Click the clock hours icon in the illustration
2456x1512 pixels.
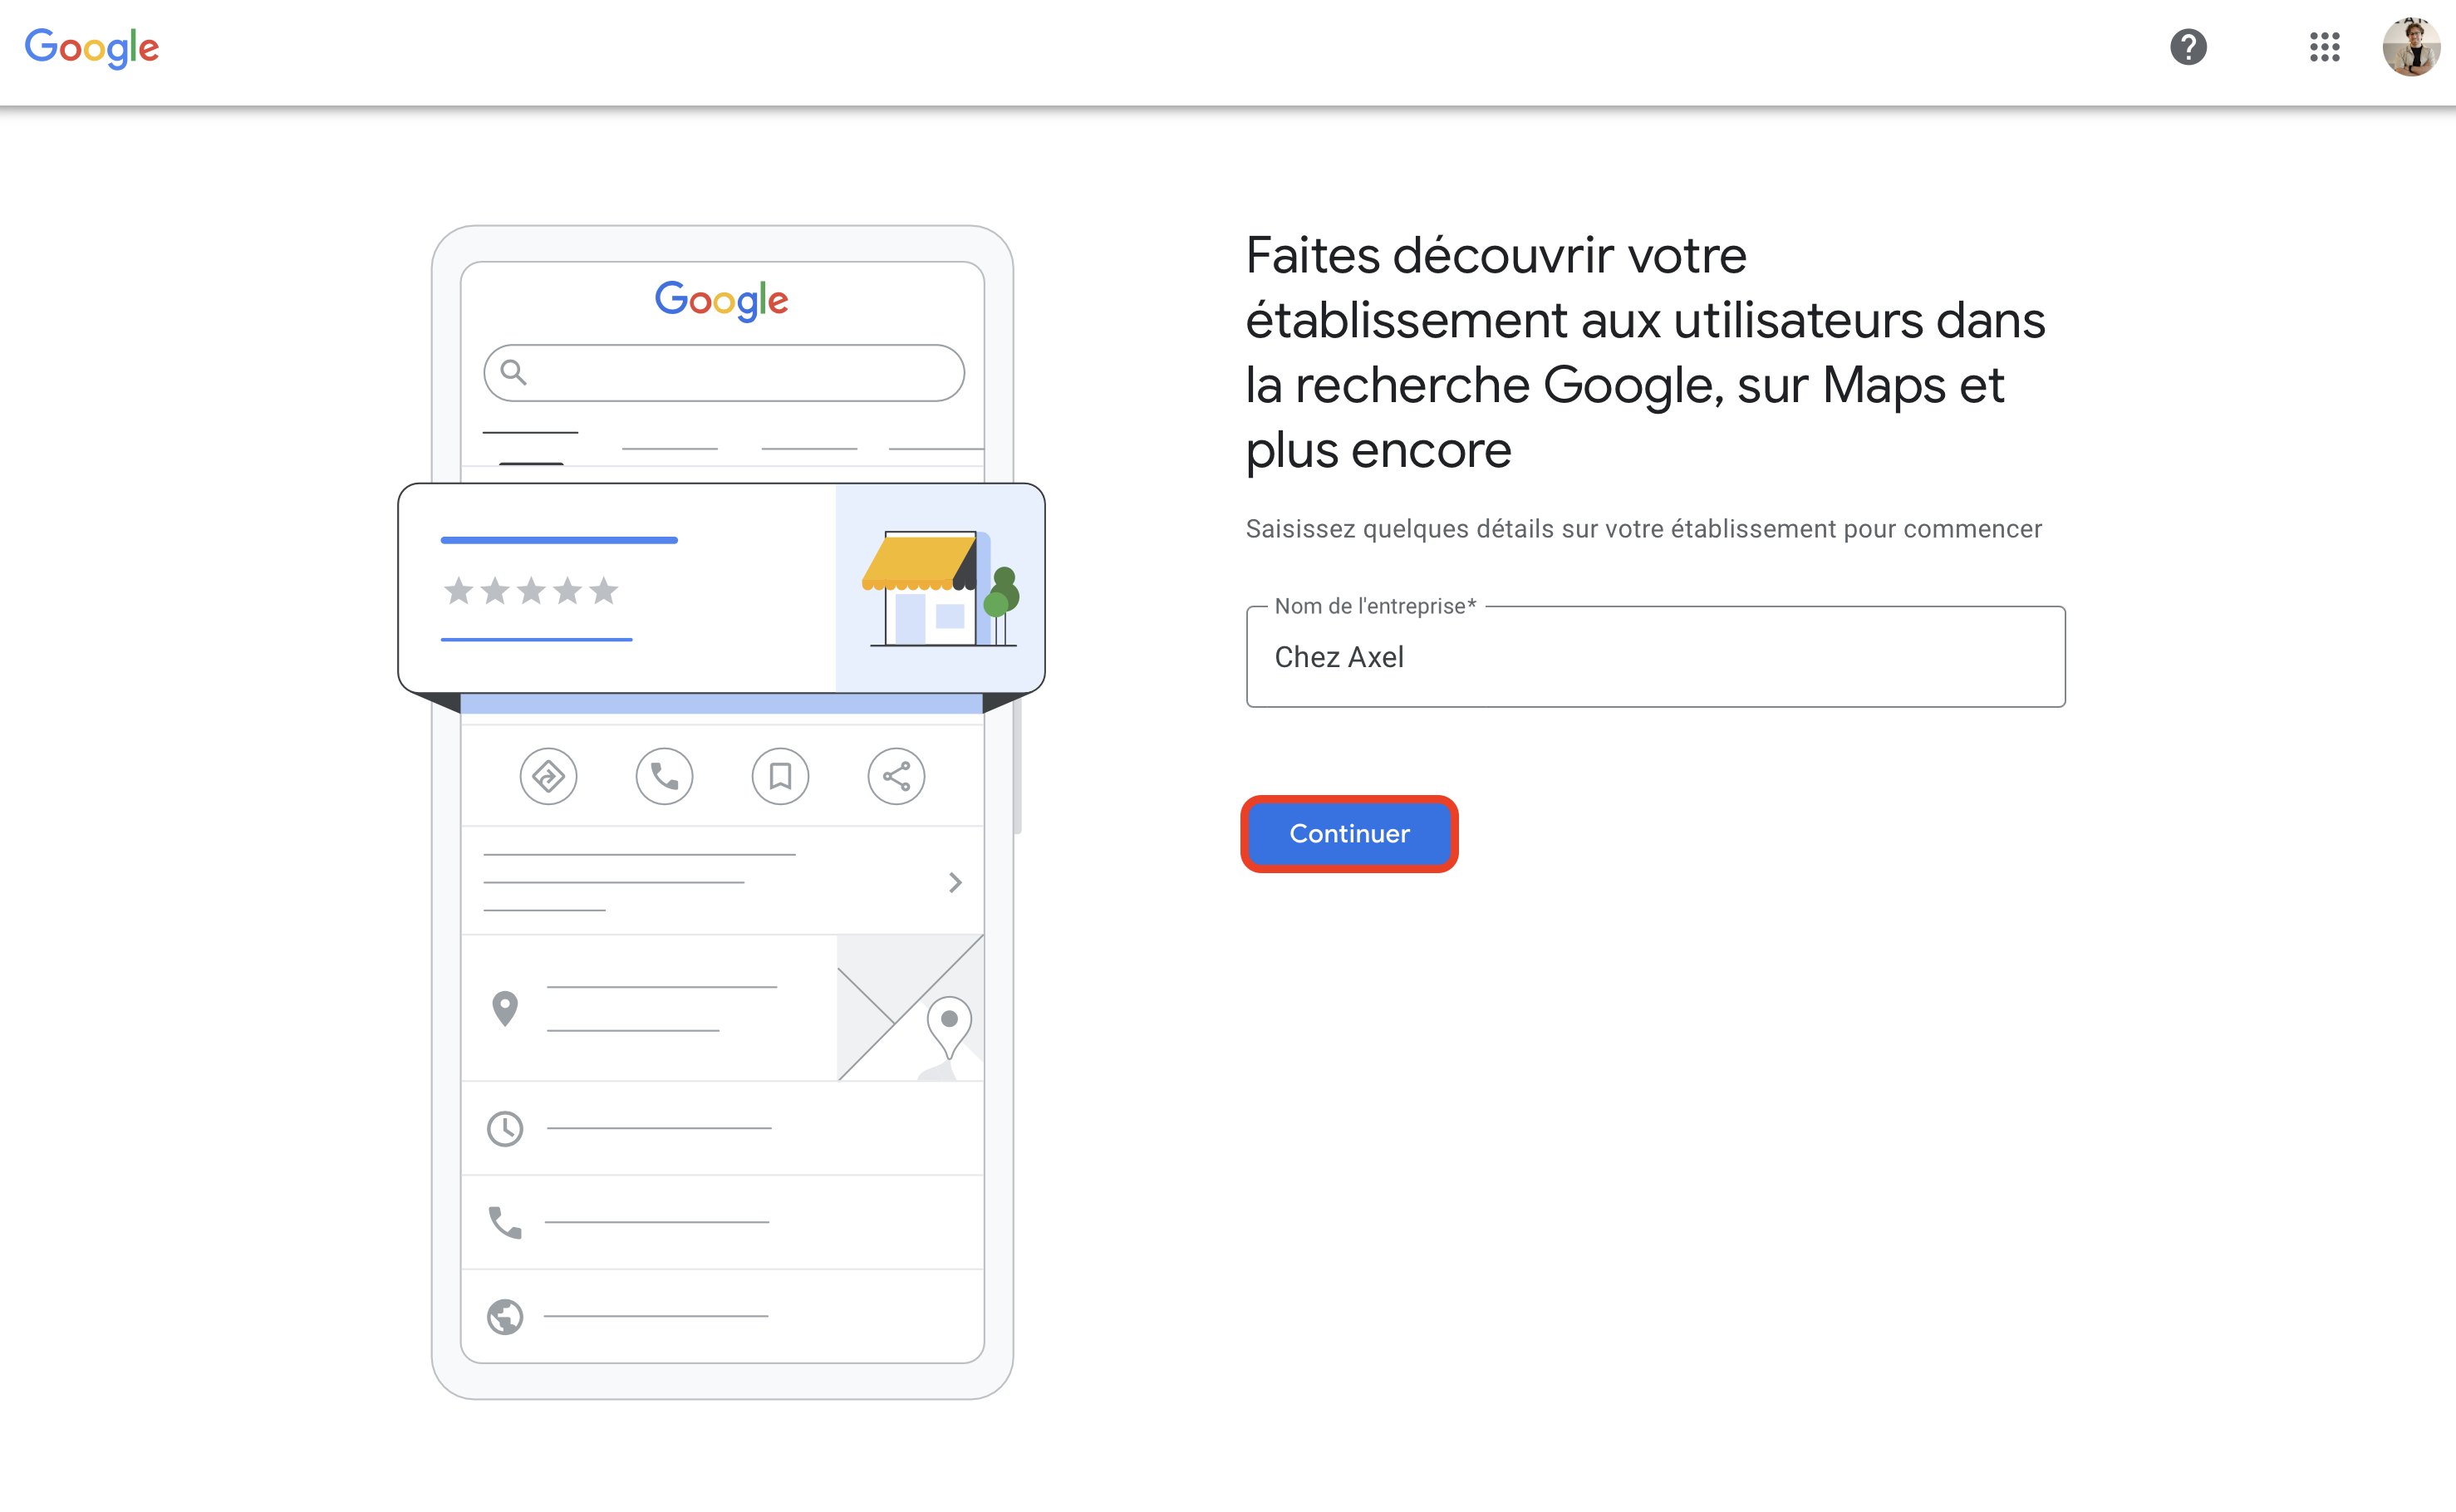[505, 1129]
